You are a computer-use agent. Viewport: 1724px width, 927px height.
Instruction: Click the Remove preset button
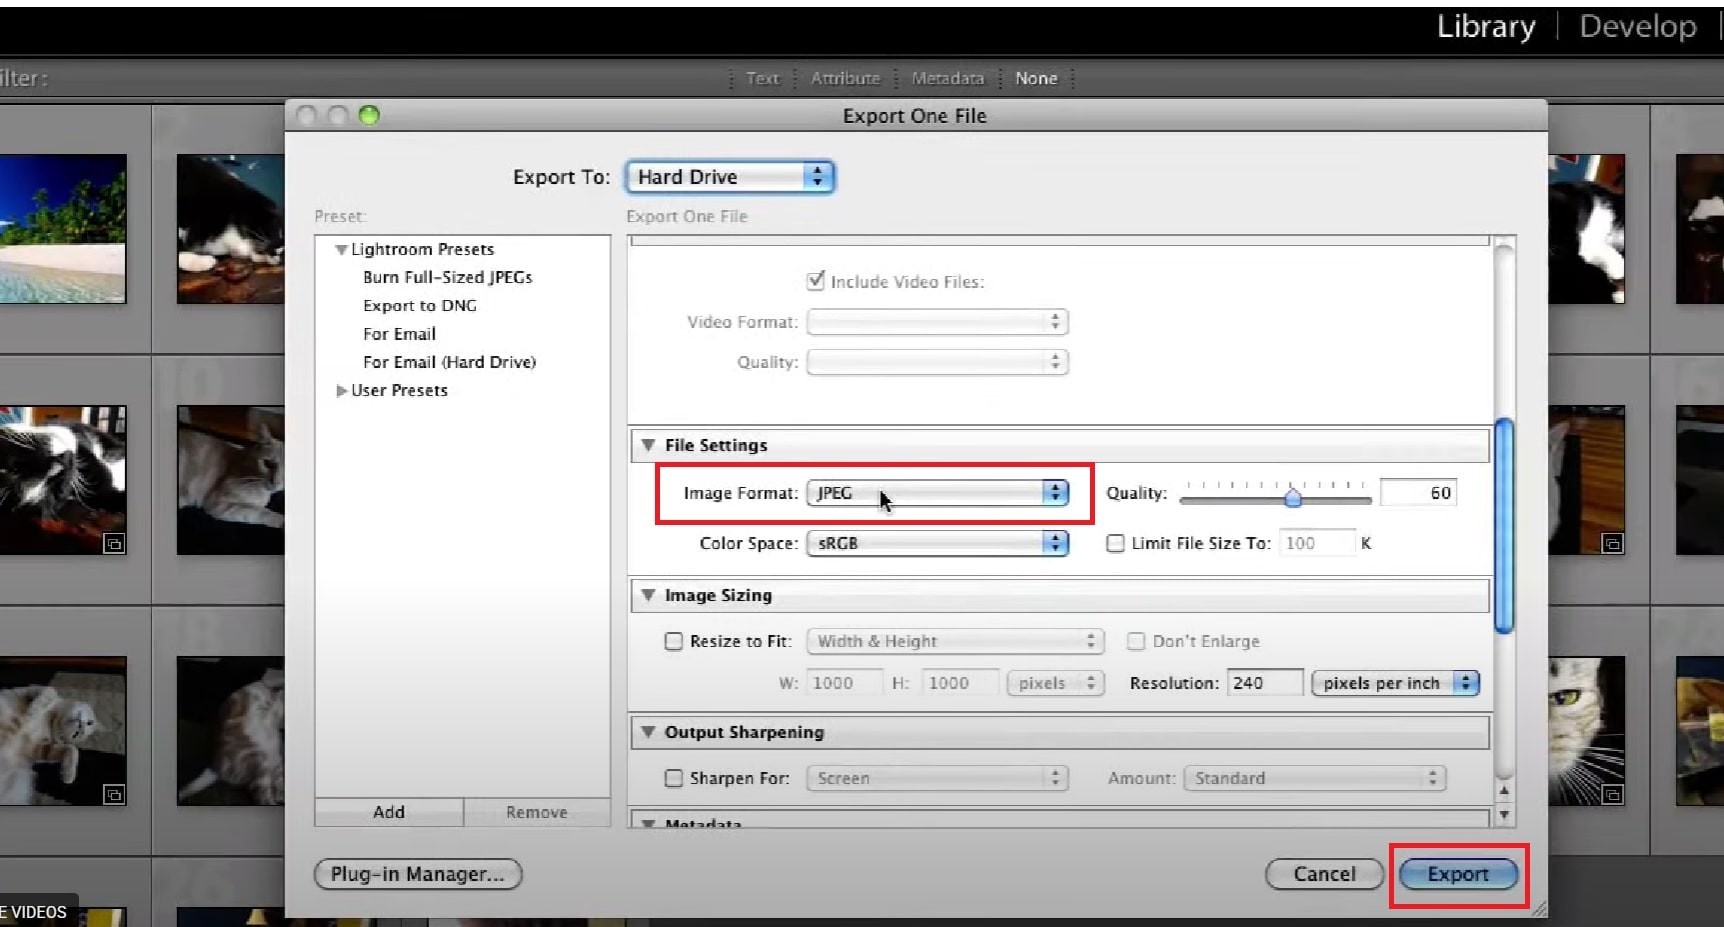(537, 812)
